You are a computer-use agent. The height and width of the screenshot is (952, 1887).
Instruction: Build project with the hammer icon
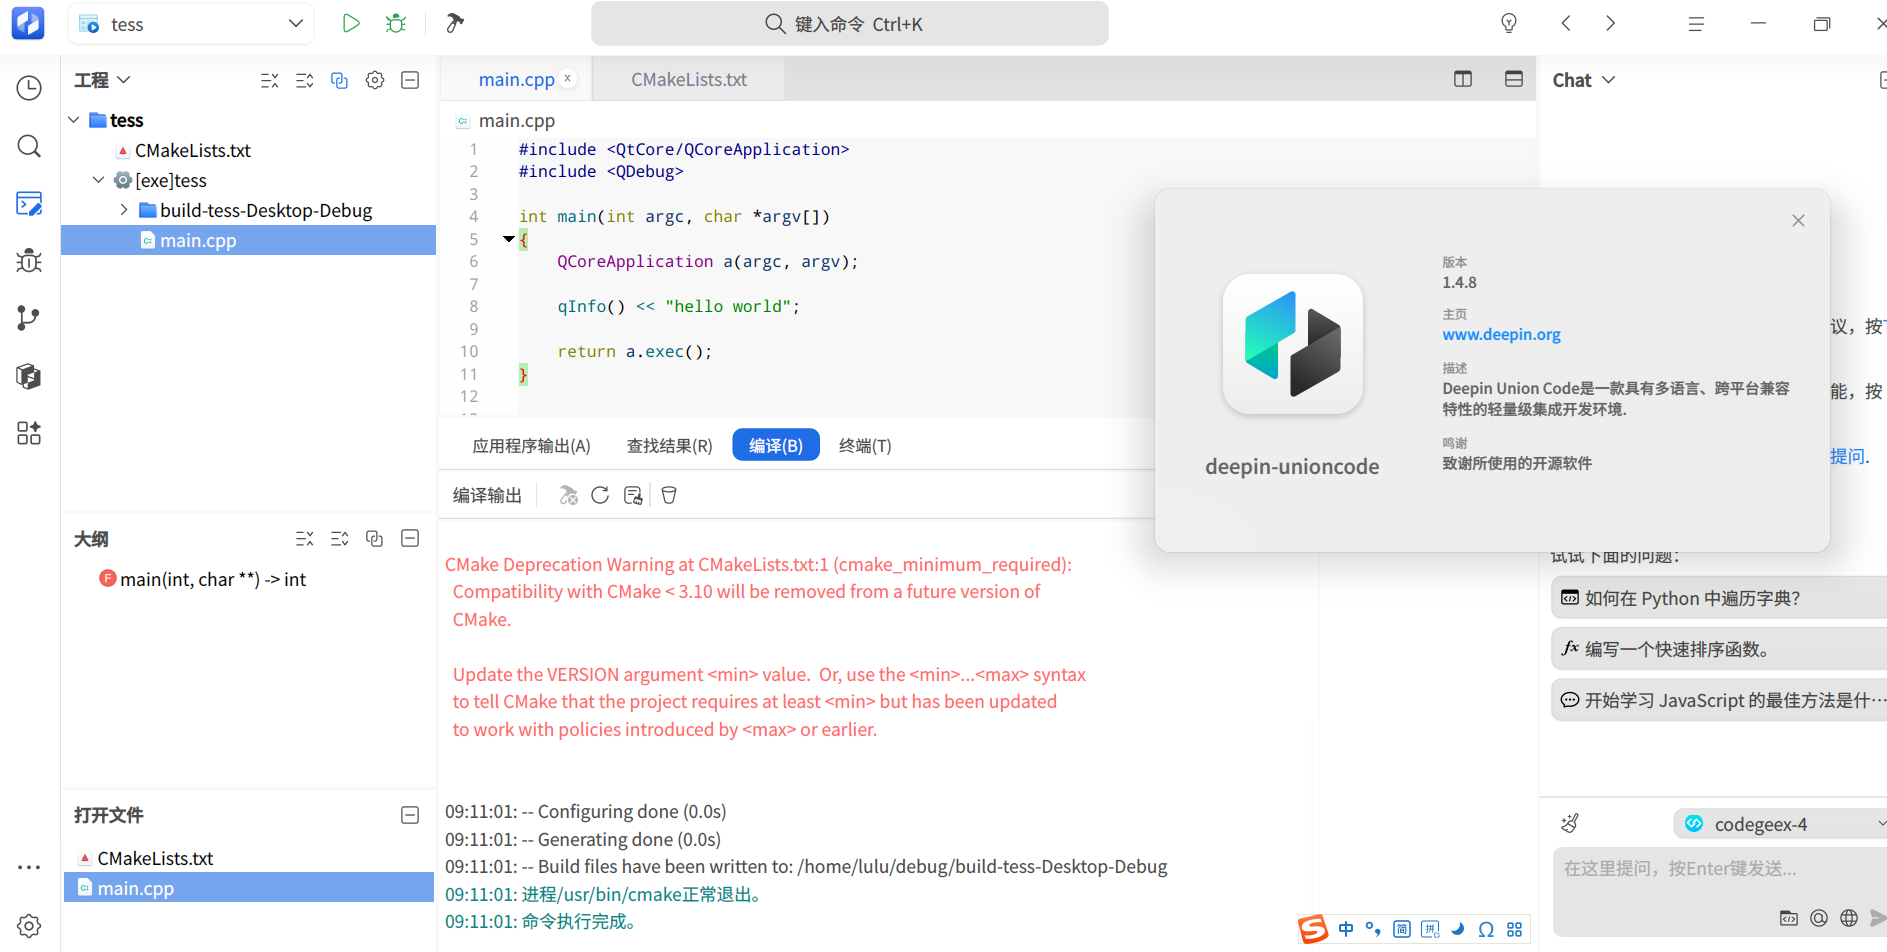pyautogui.click(x=455, y=23)
